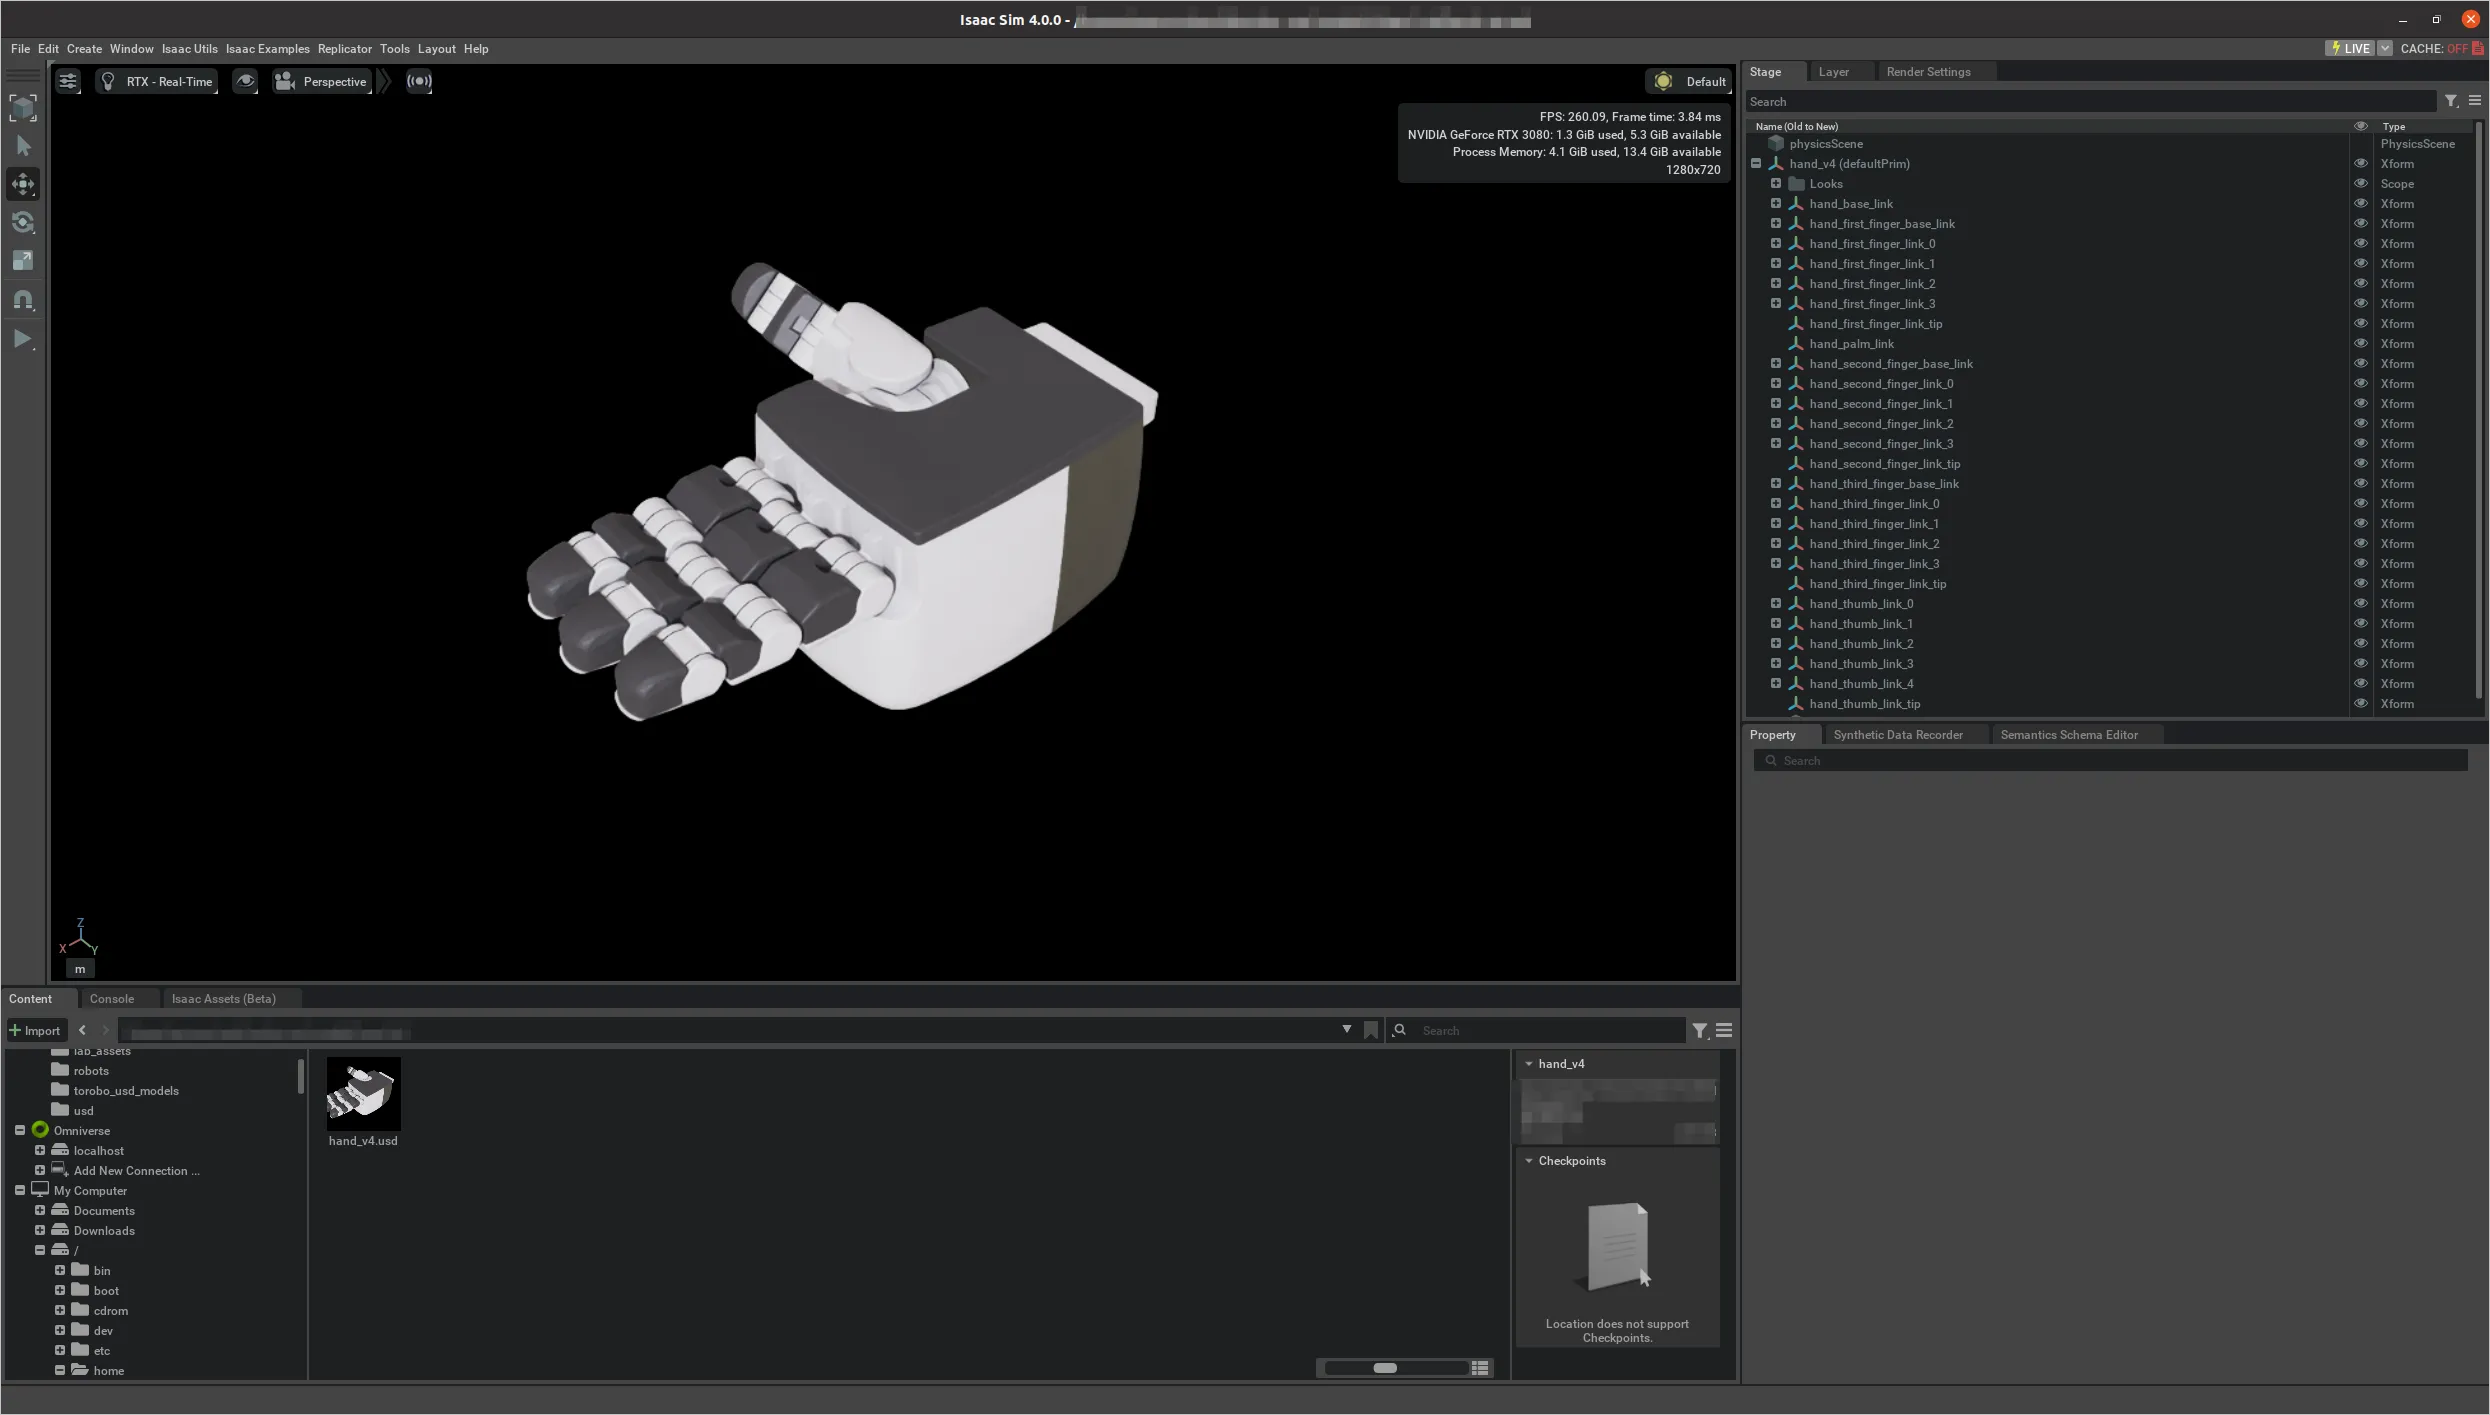Image resolution: width=2490 pixels, height=1415 pixels.
Task: Switch to the Console tab
Action: 112,999
